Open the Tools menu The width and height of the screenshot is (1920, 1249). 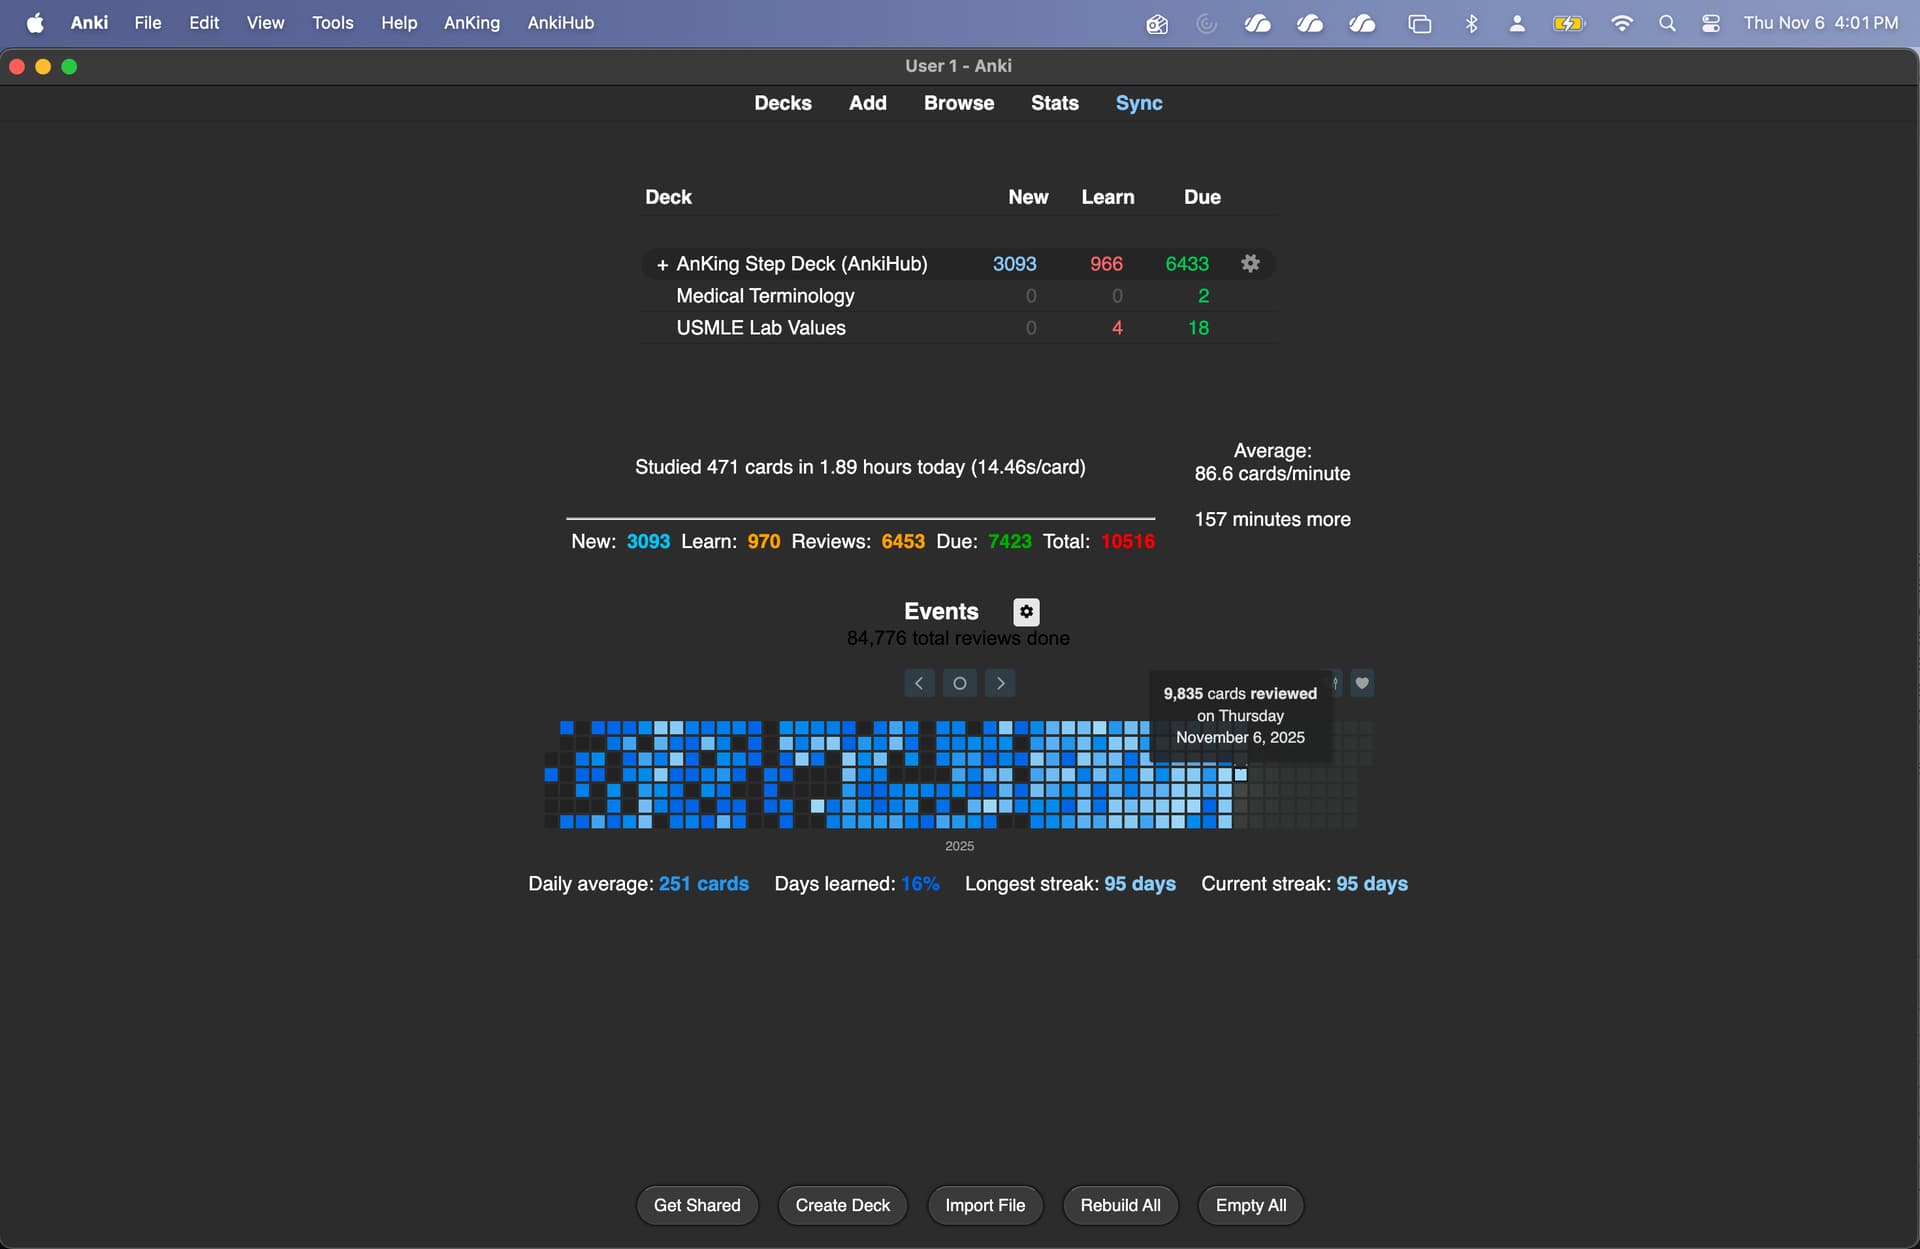point(332,23)
